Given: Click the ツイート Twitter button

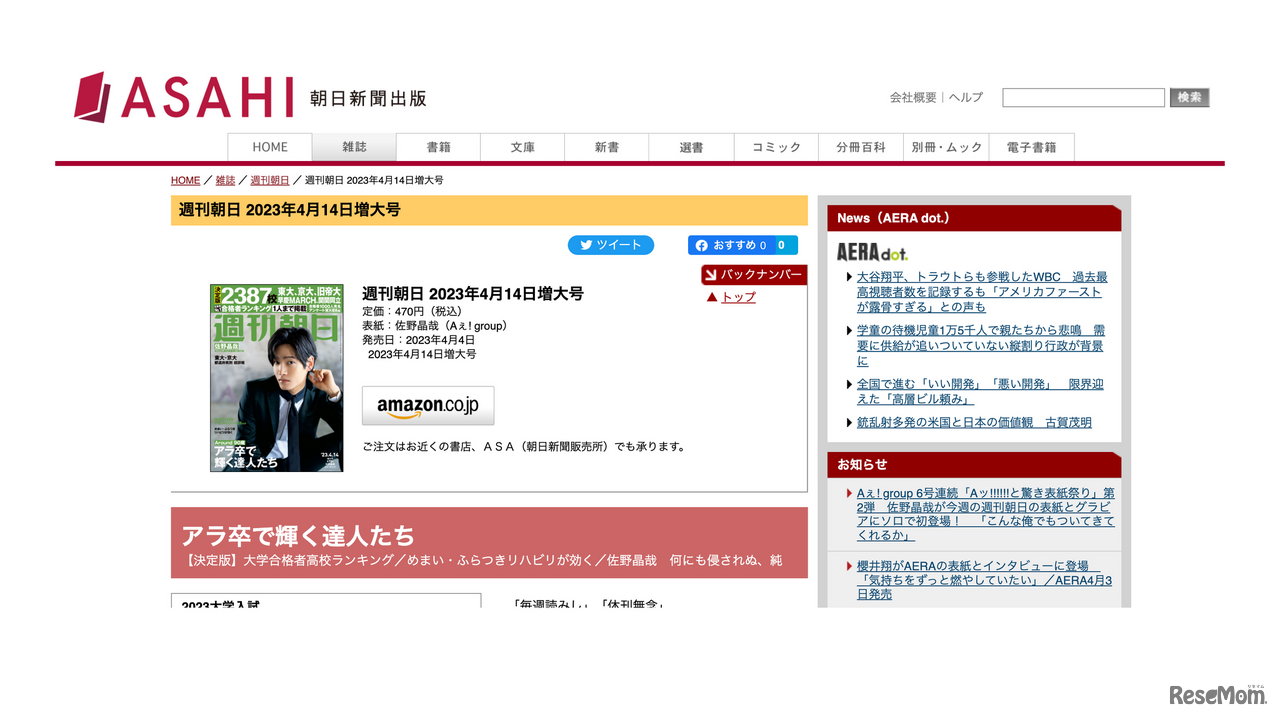Looking at the screenshot, I should [x=611, y=245].
